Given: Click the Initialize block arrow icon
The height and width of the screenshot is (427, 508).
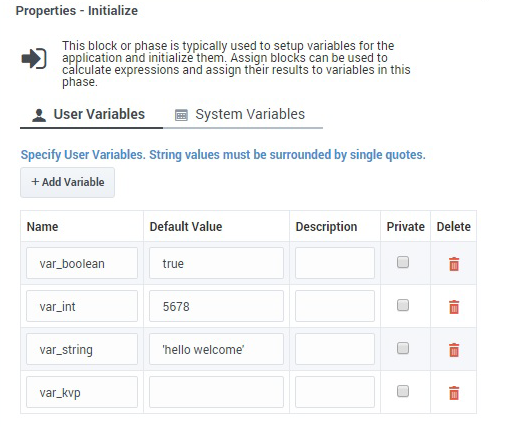Looking at the screenshot, I should click(34, 59).
